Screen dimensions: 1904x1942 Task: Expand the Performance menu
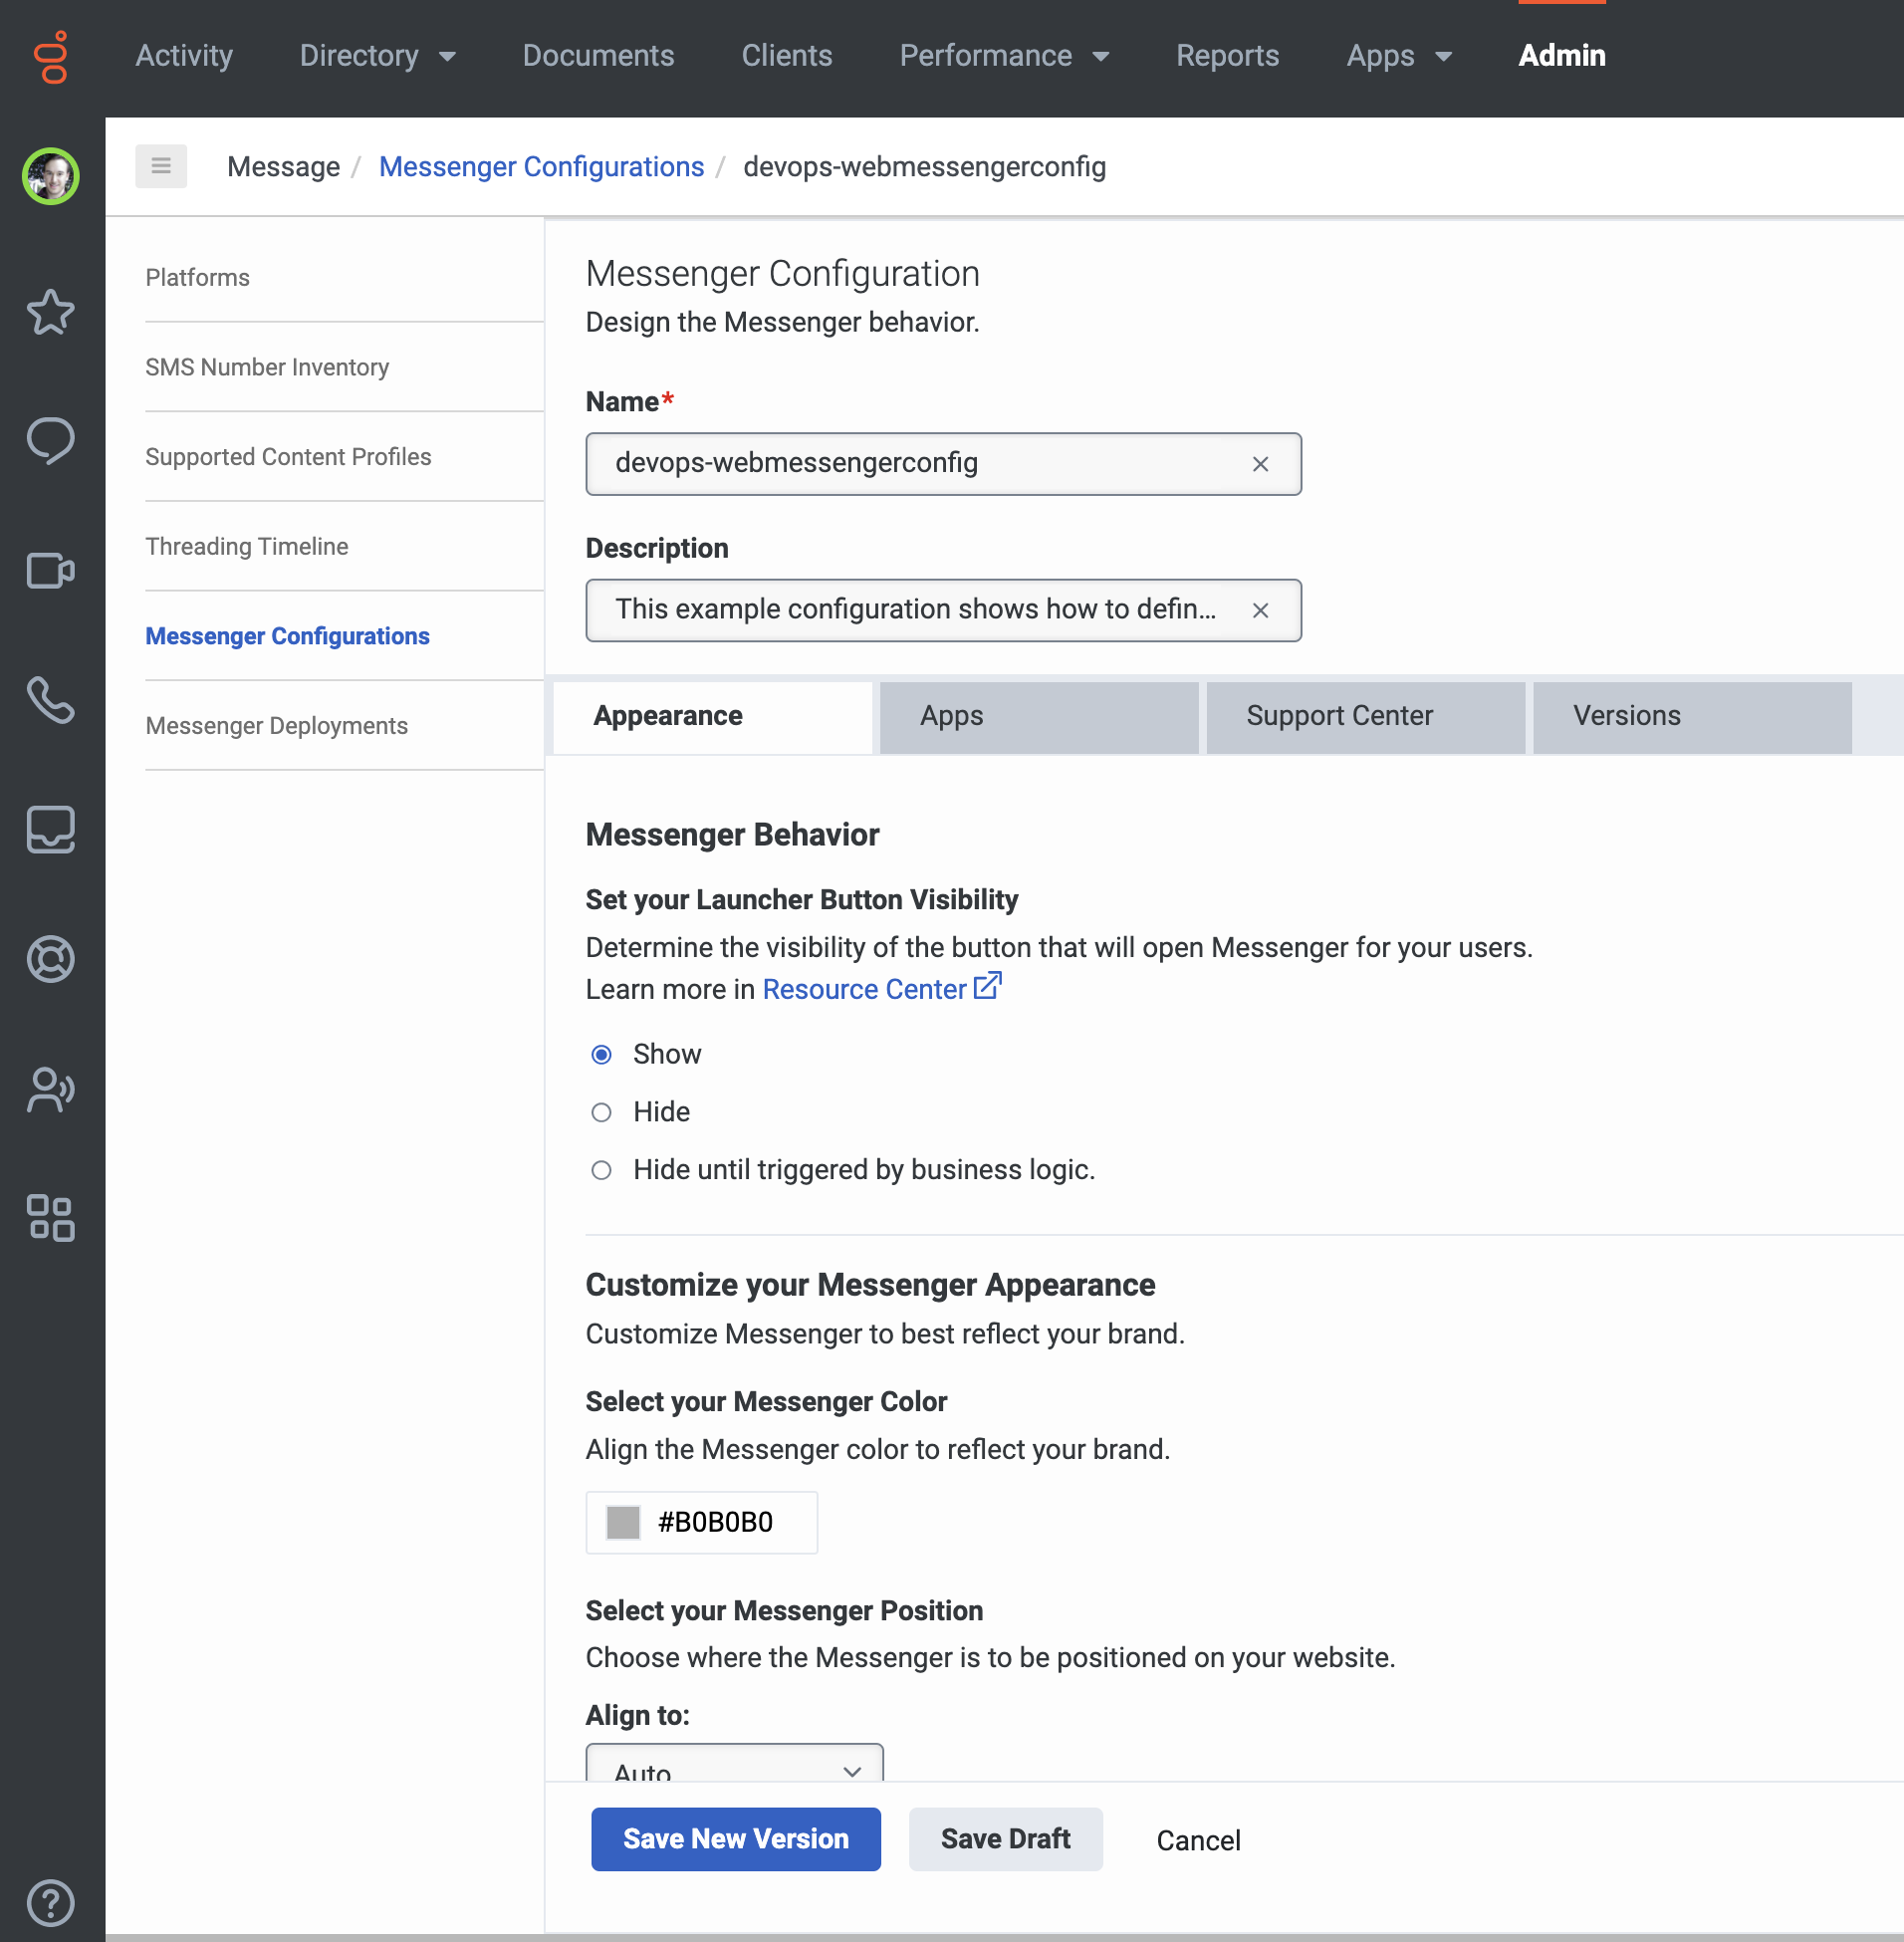tap(1004, 56)
